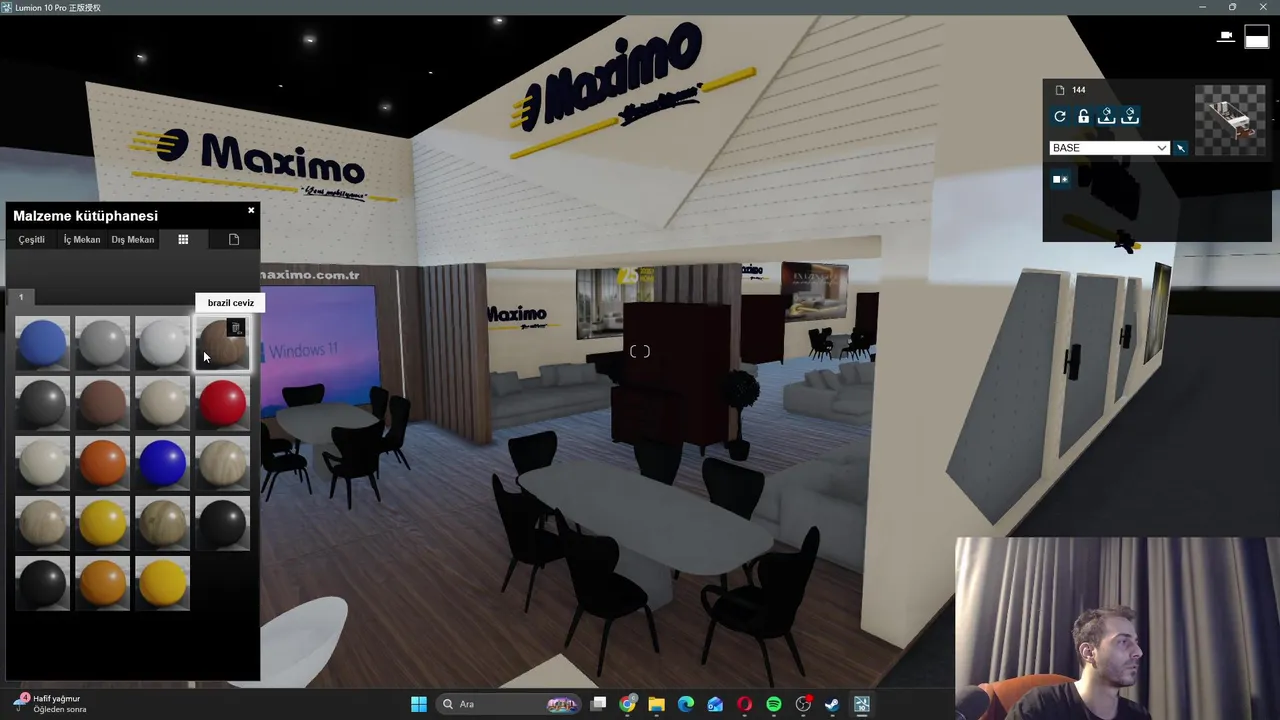Switch to the Dış Mekan tab
Screen dimensions: 1280x720
pyautogui.click(x=133, y=240)
